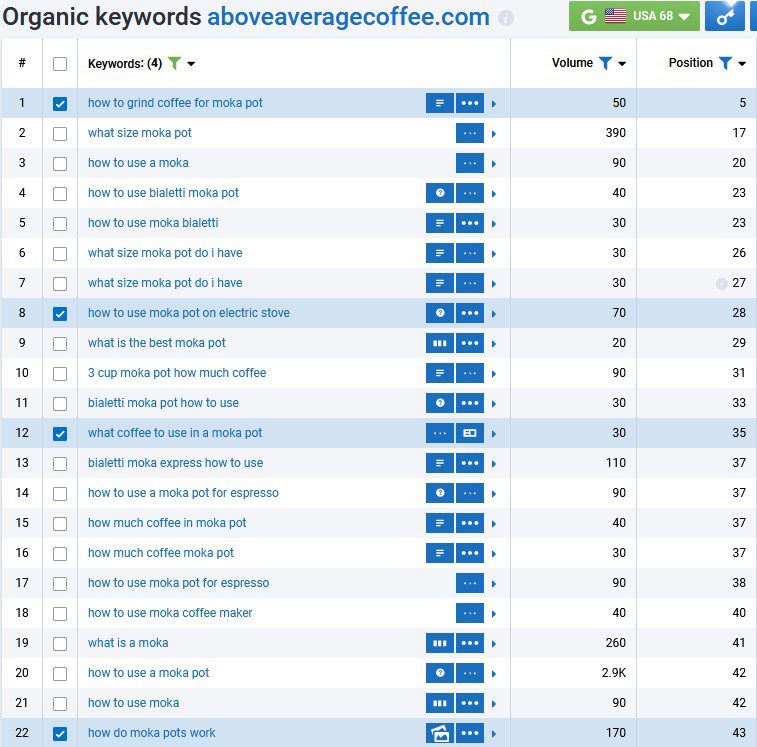Screen dimensions: 757x747
Task: Expand the arrow for 'how much coffee moka pot' row
Action: (493, 554)
